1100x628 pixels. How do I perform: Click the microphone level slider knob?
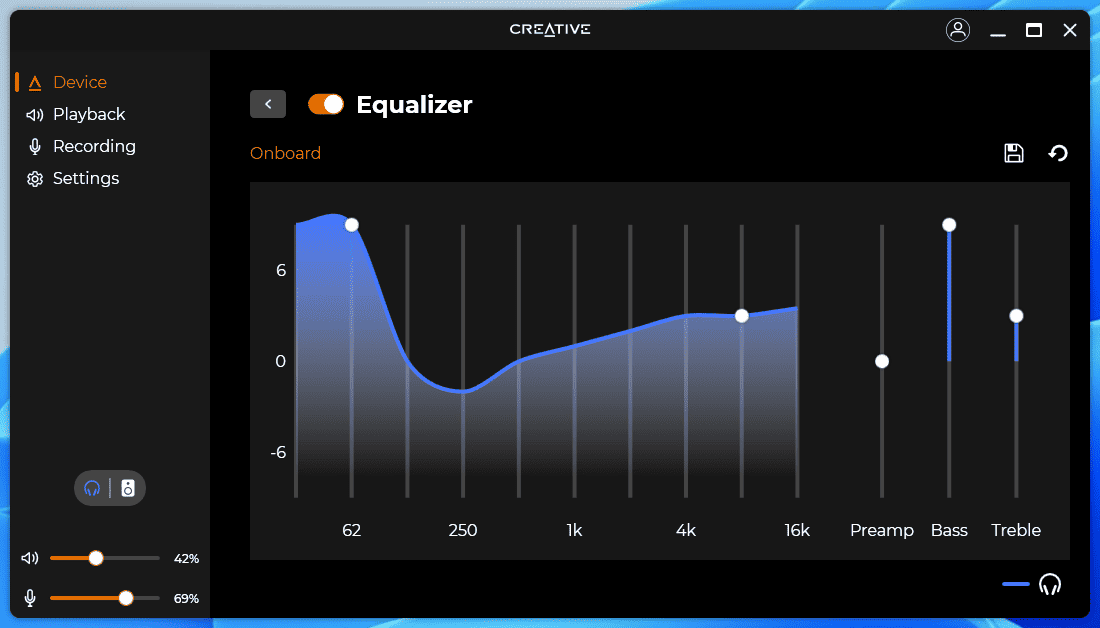pyautogui.click(x=126, y=598)
